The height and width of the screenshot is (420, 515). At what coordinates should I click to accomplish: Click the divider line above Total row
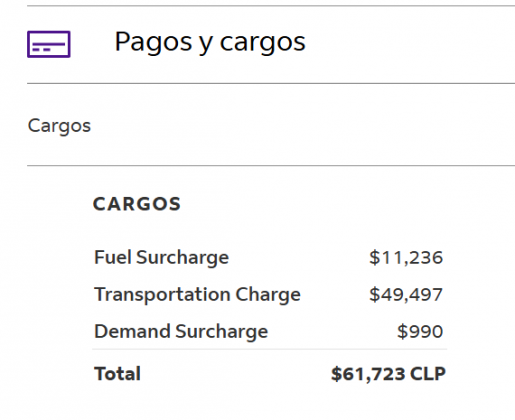tap(269, 349)
